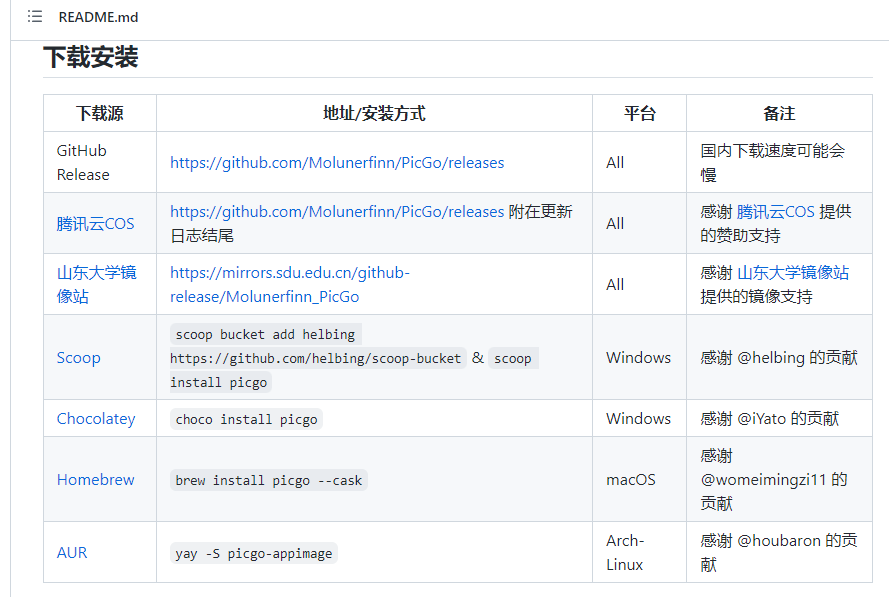This screenshot has width=889, height=597.
Task: Open the mirrors.sdu.edu.cn mirror URL link
Action: [290, 285]
